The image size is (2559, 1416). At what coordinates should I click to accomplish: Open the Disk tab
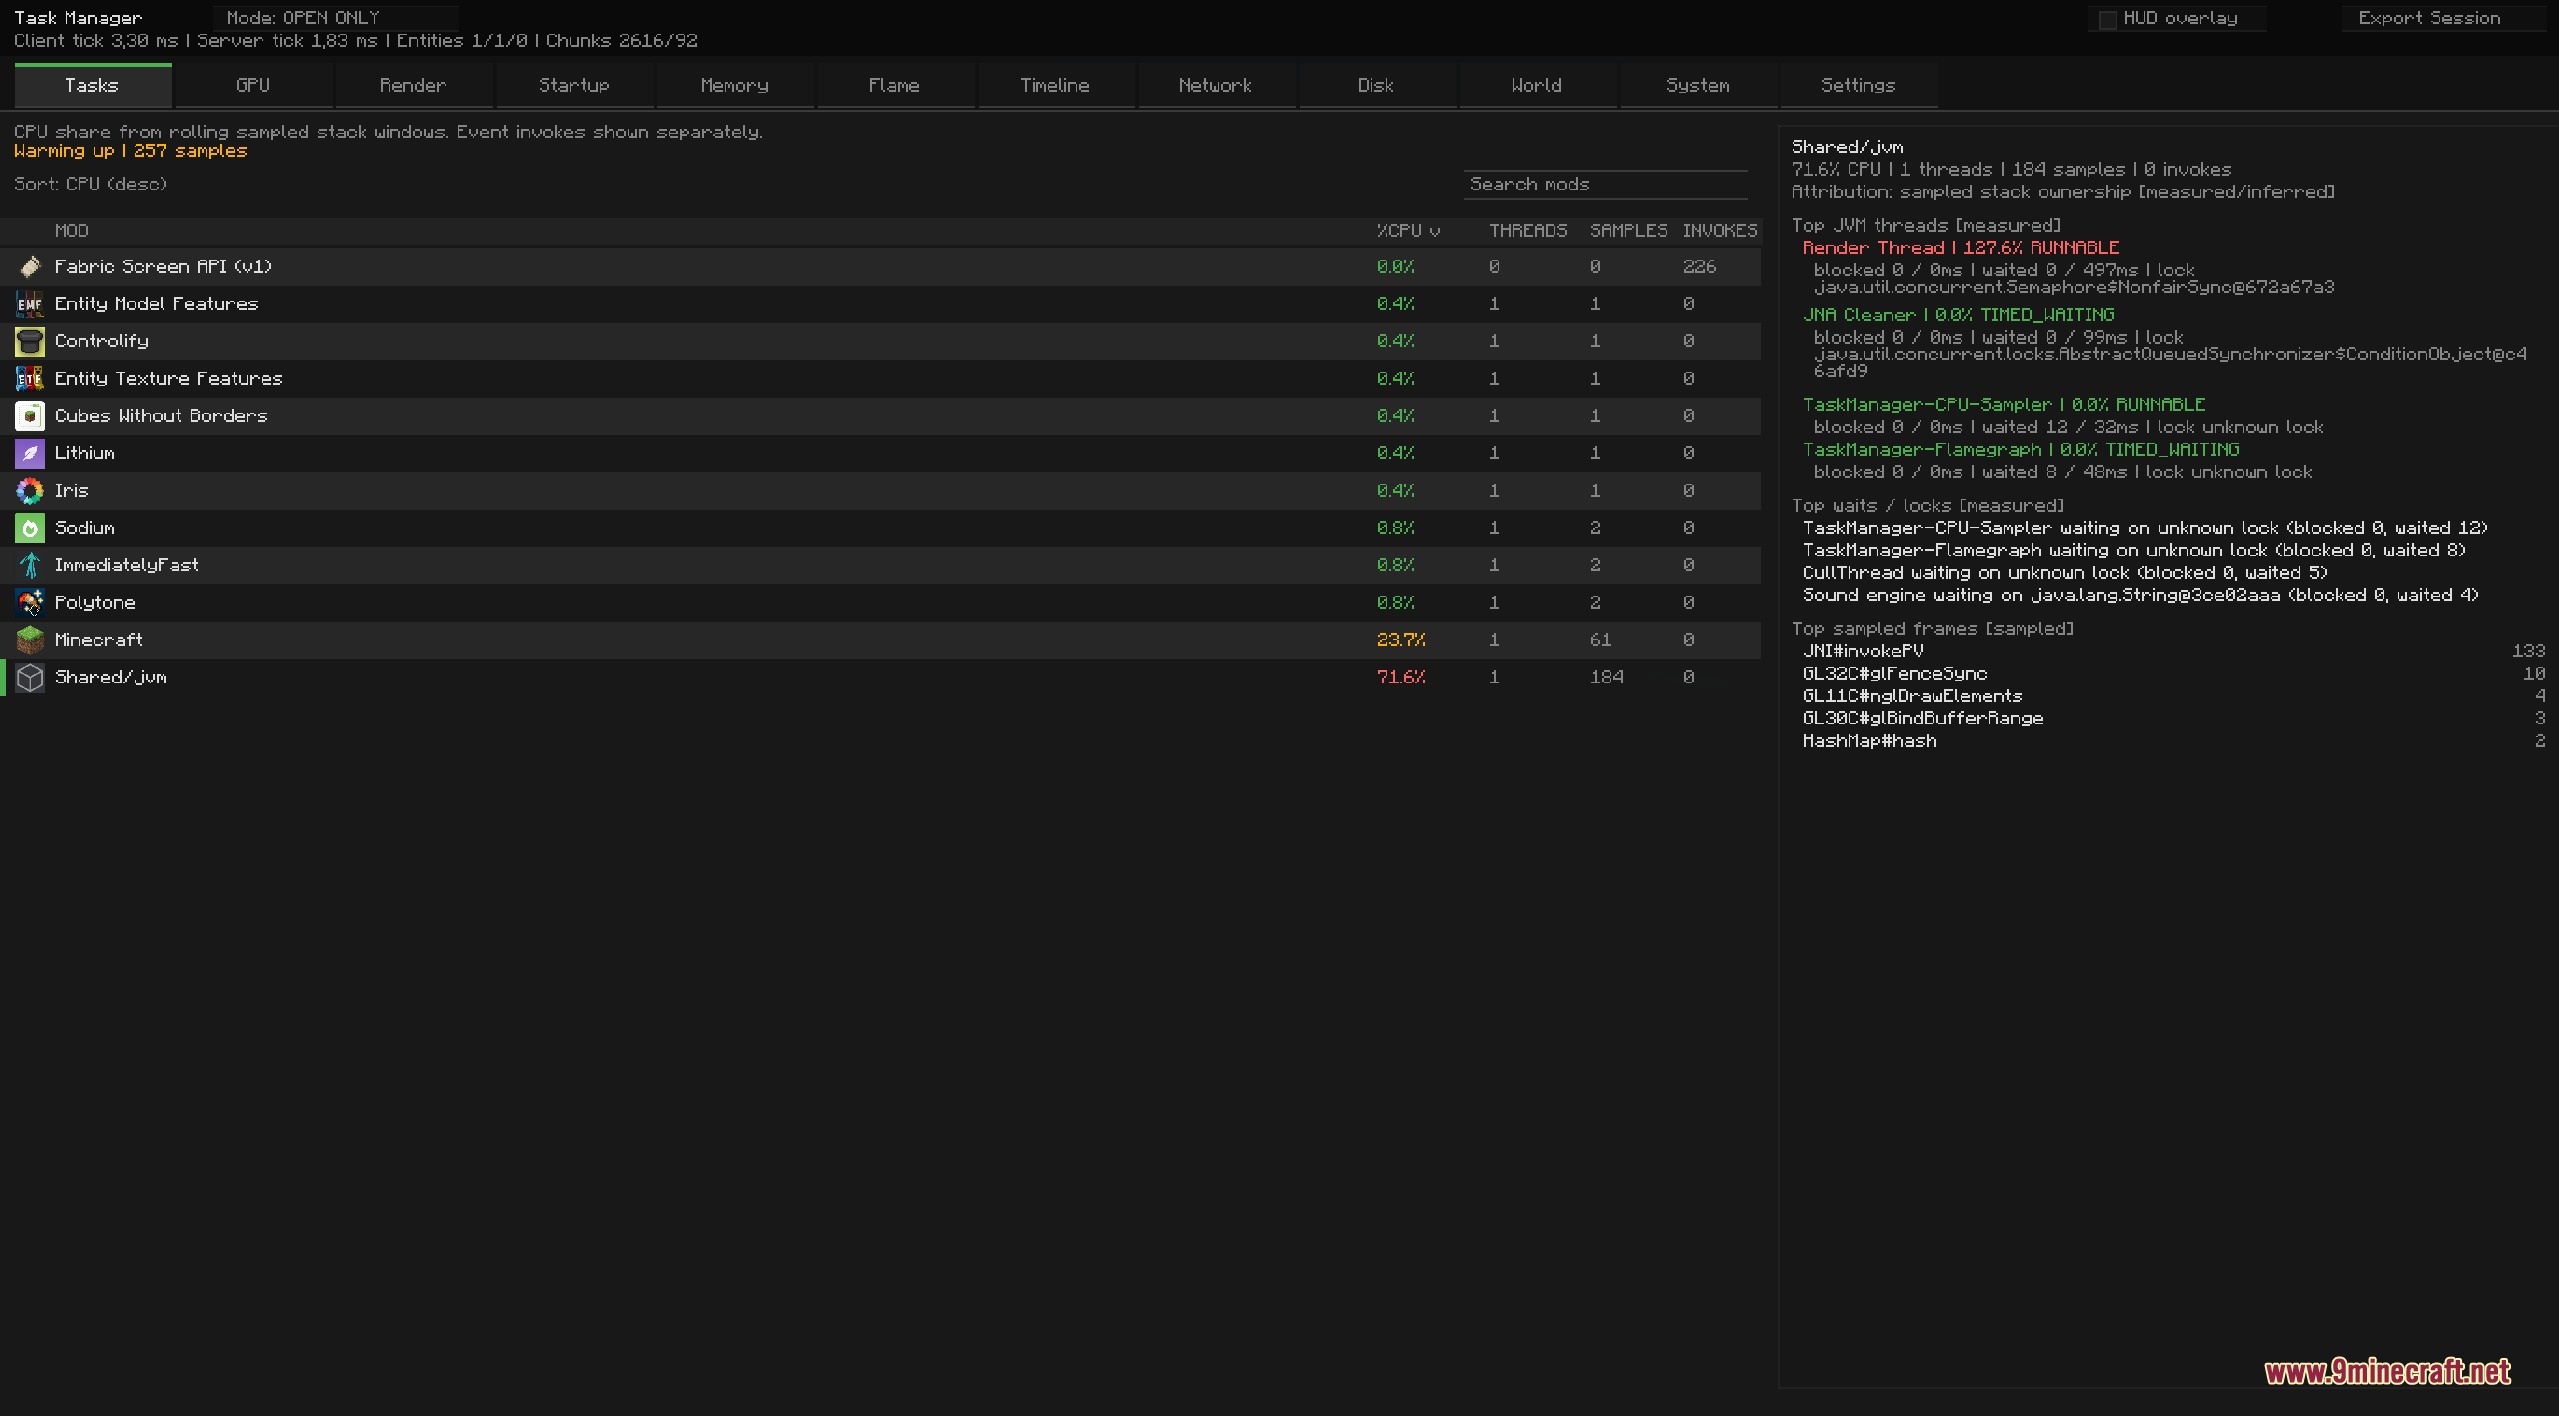pos(1376,86)
